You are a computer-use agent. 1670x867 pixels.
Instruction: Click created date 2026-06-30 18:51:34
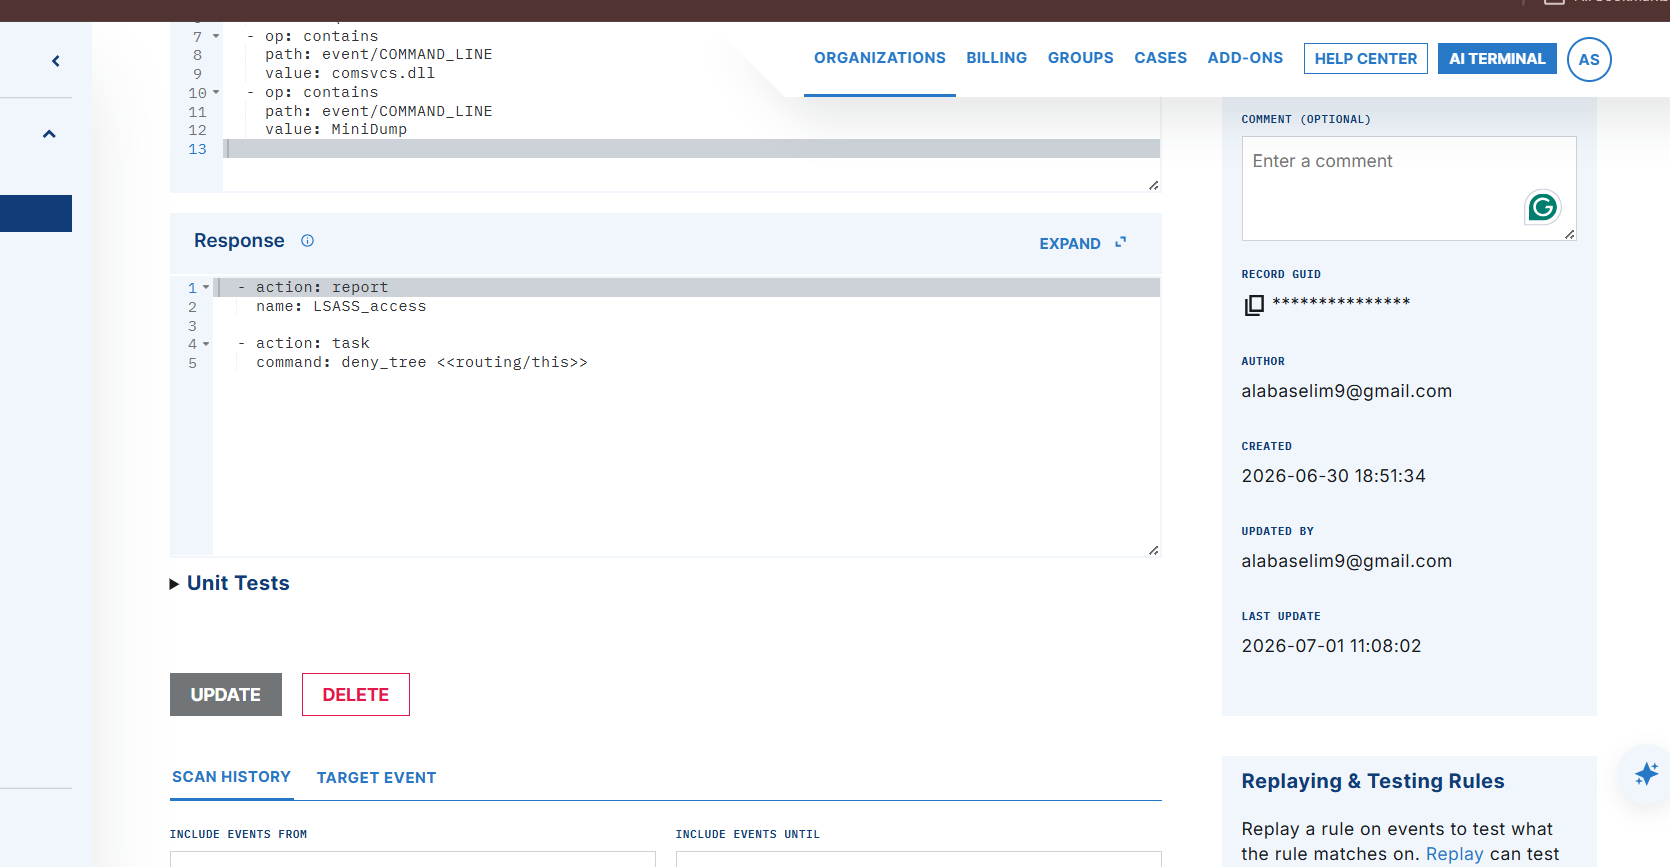pos(1333,476)
